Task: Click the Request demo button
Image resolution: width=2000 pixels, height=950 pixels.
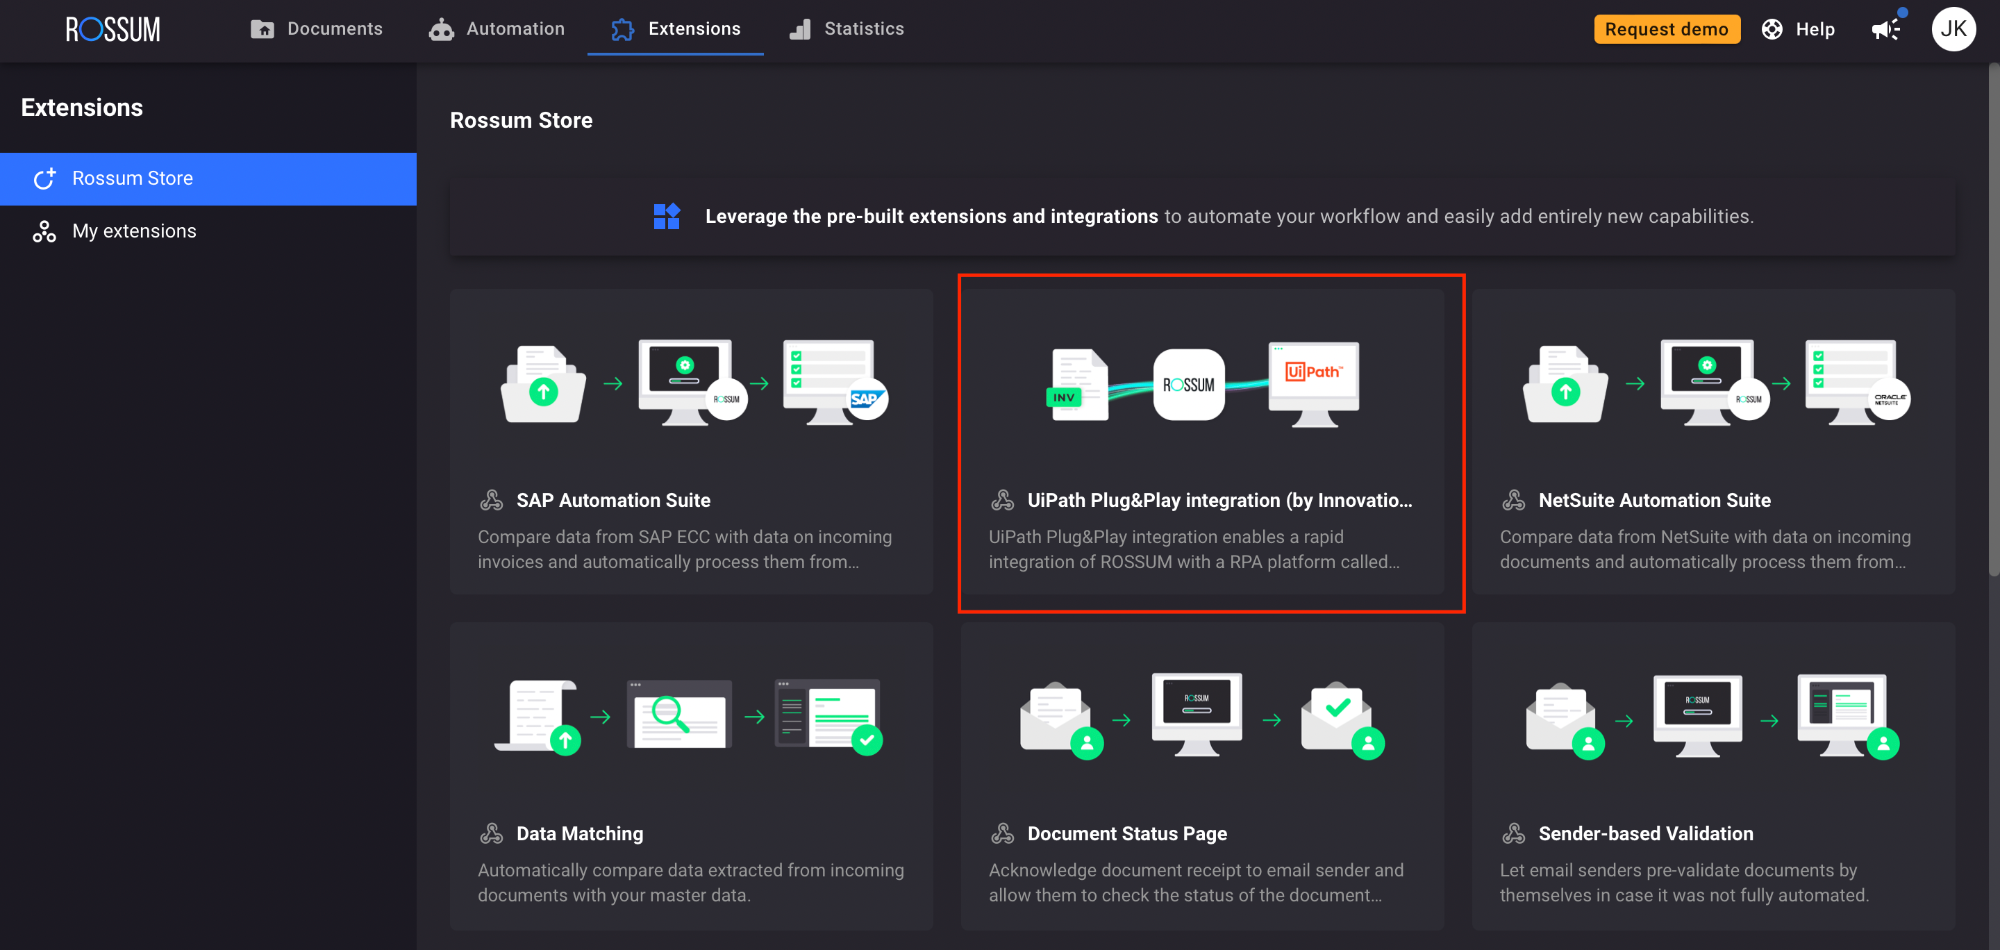Action: click(x=1667, y=29)
